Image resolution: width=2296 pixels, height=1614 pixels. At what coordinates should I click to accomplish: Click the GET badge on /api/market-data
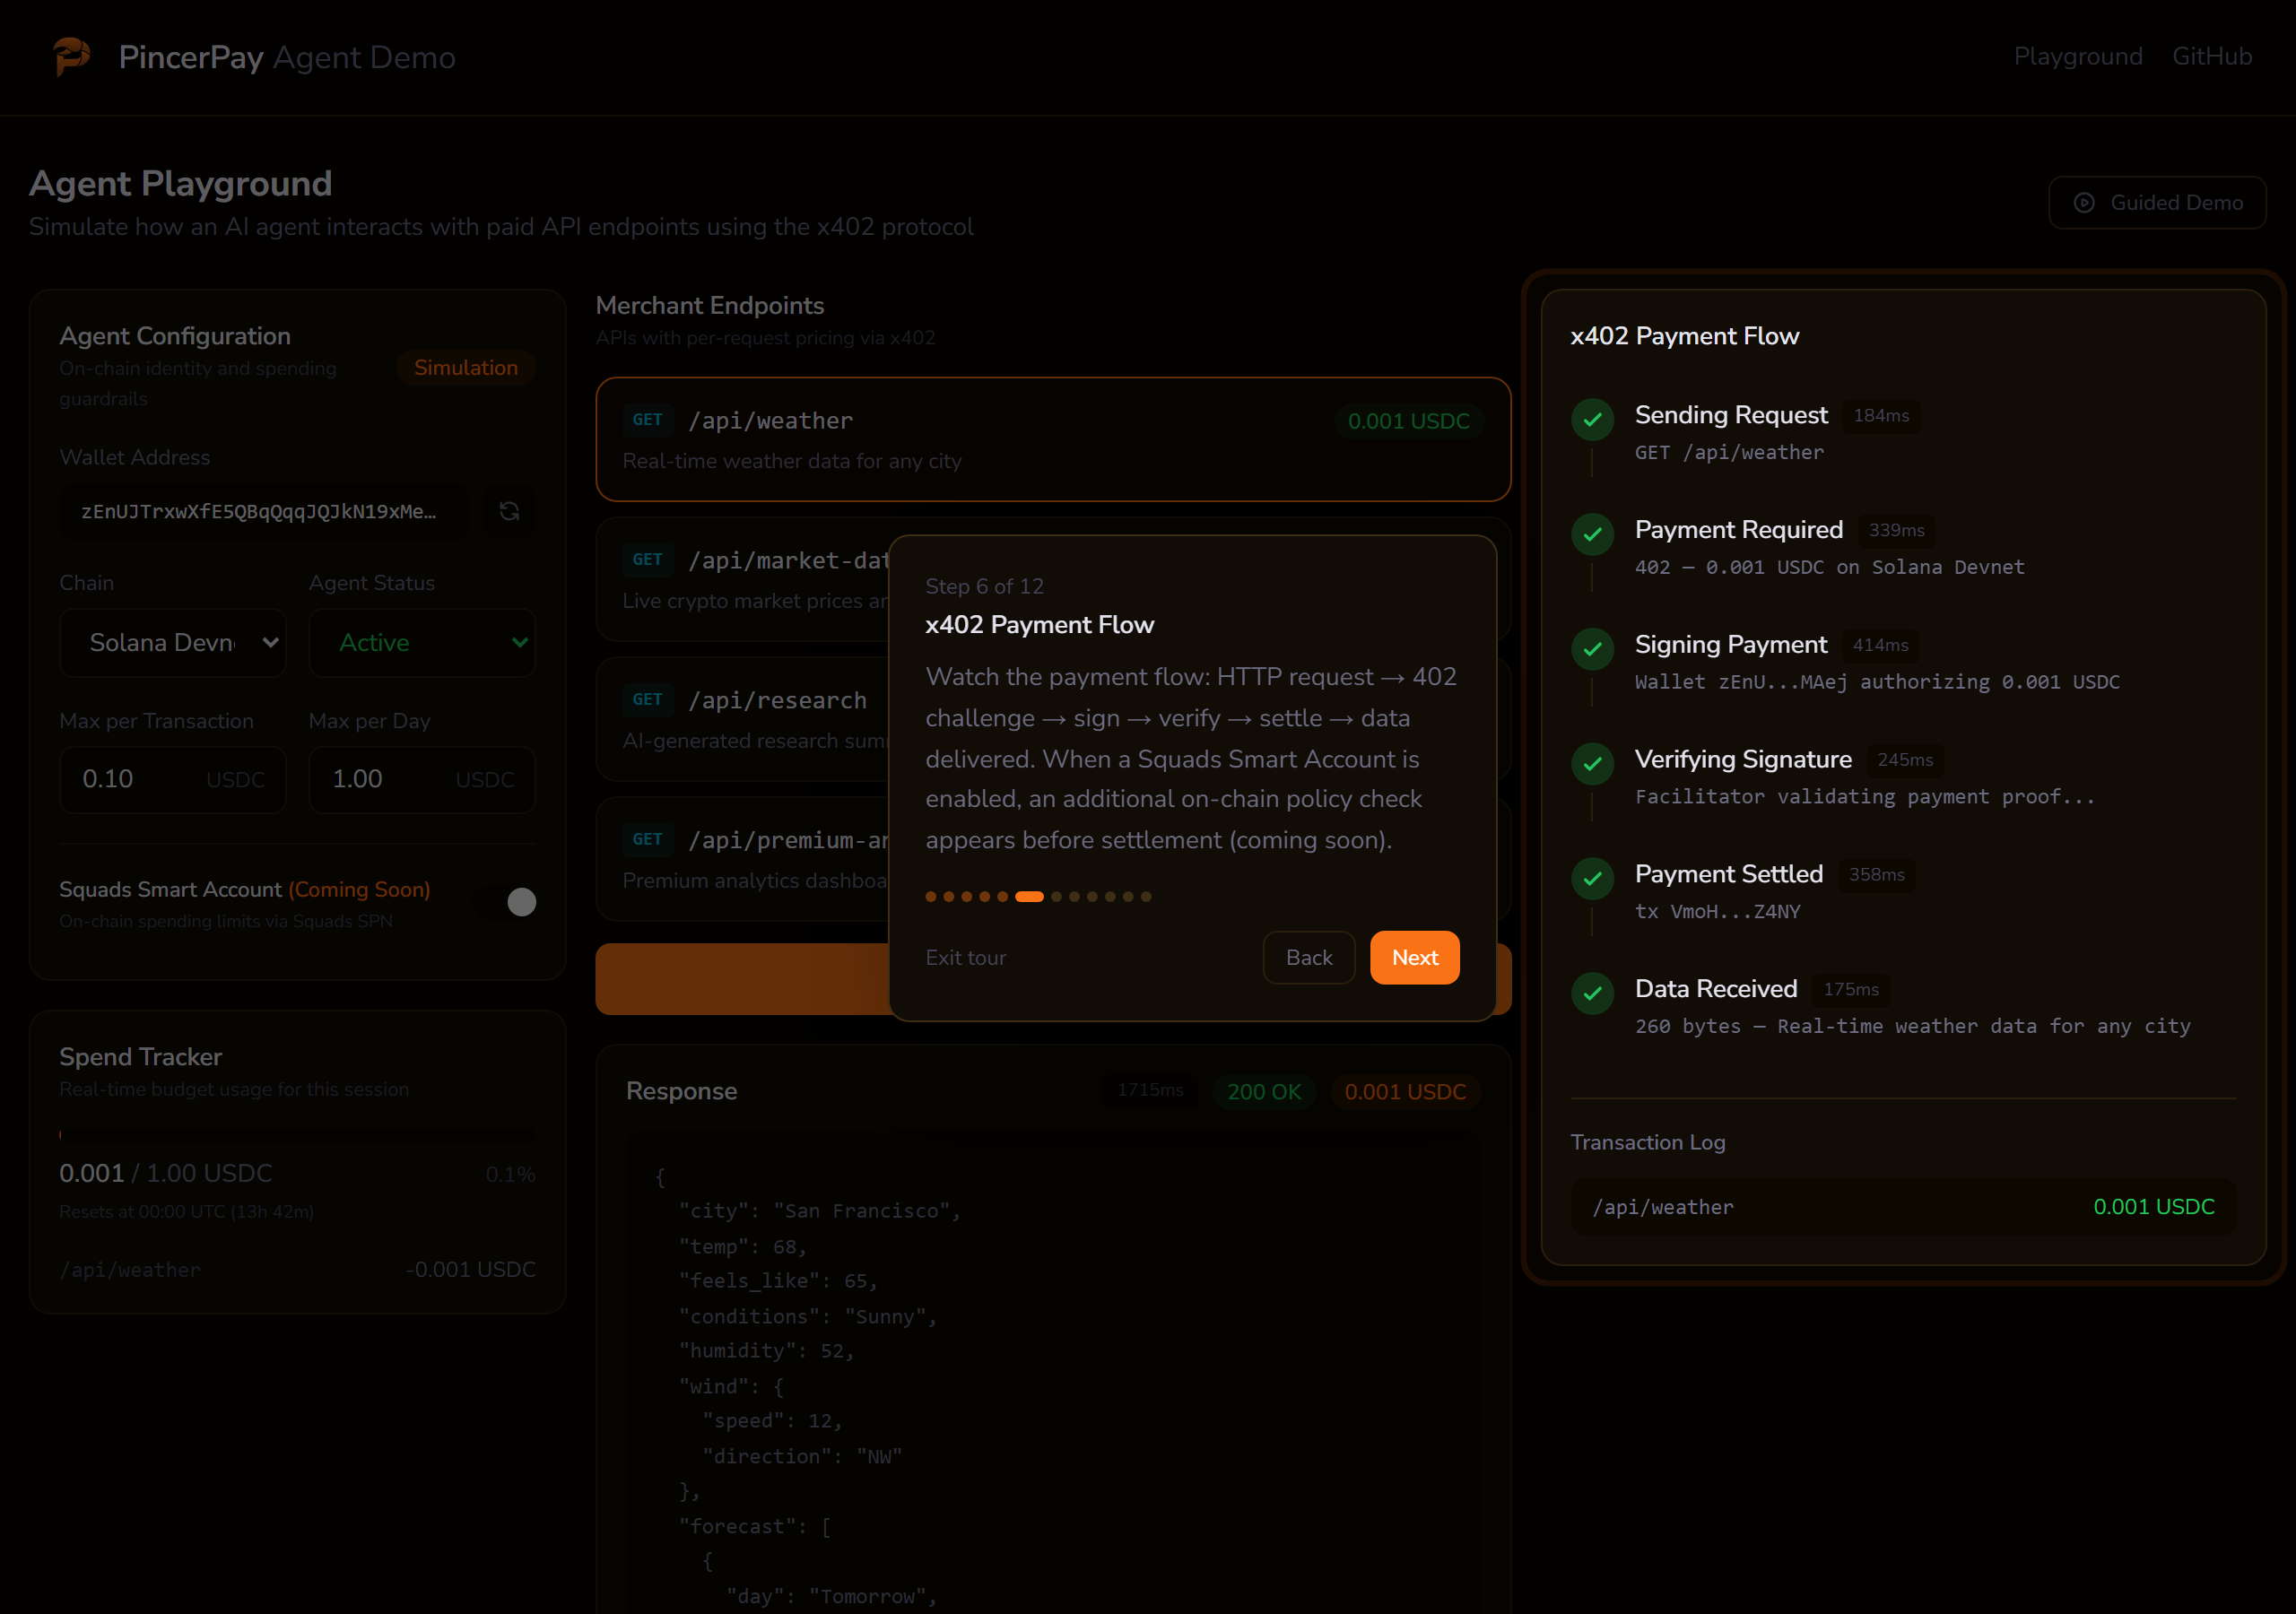coord(648,560)
